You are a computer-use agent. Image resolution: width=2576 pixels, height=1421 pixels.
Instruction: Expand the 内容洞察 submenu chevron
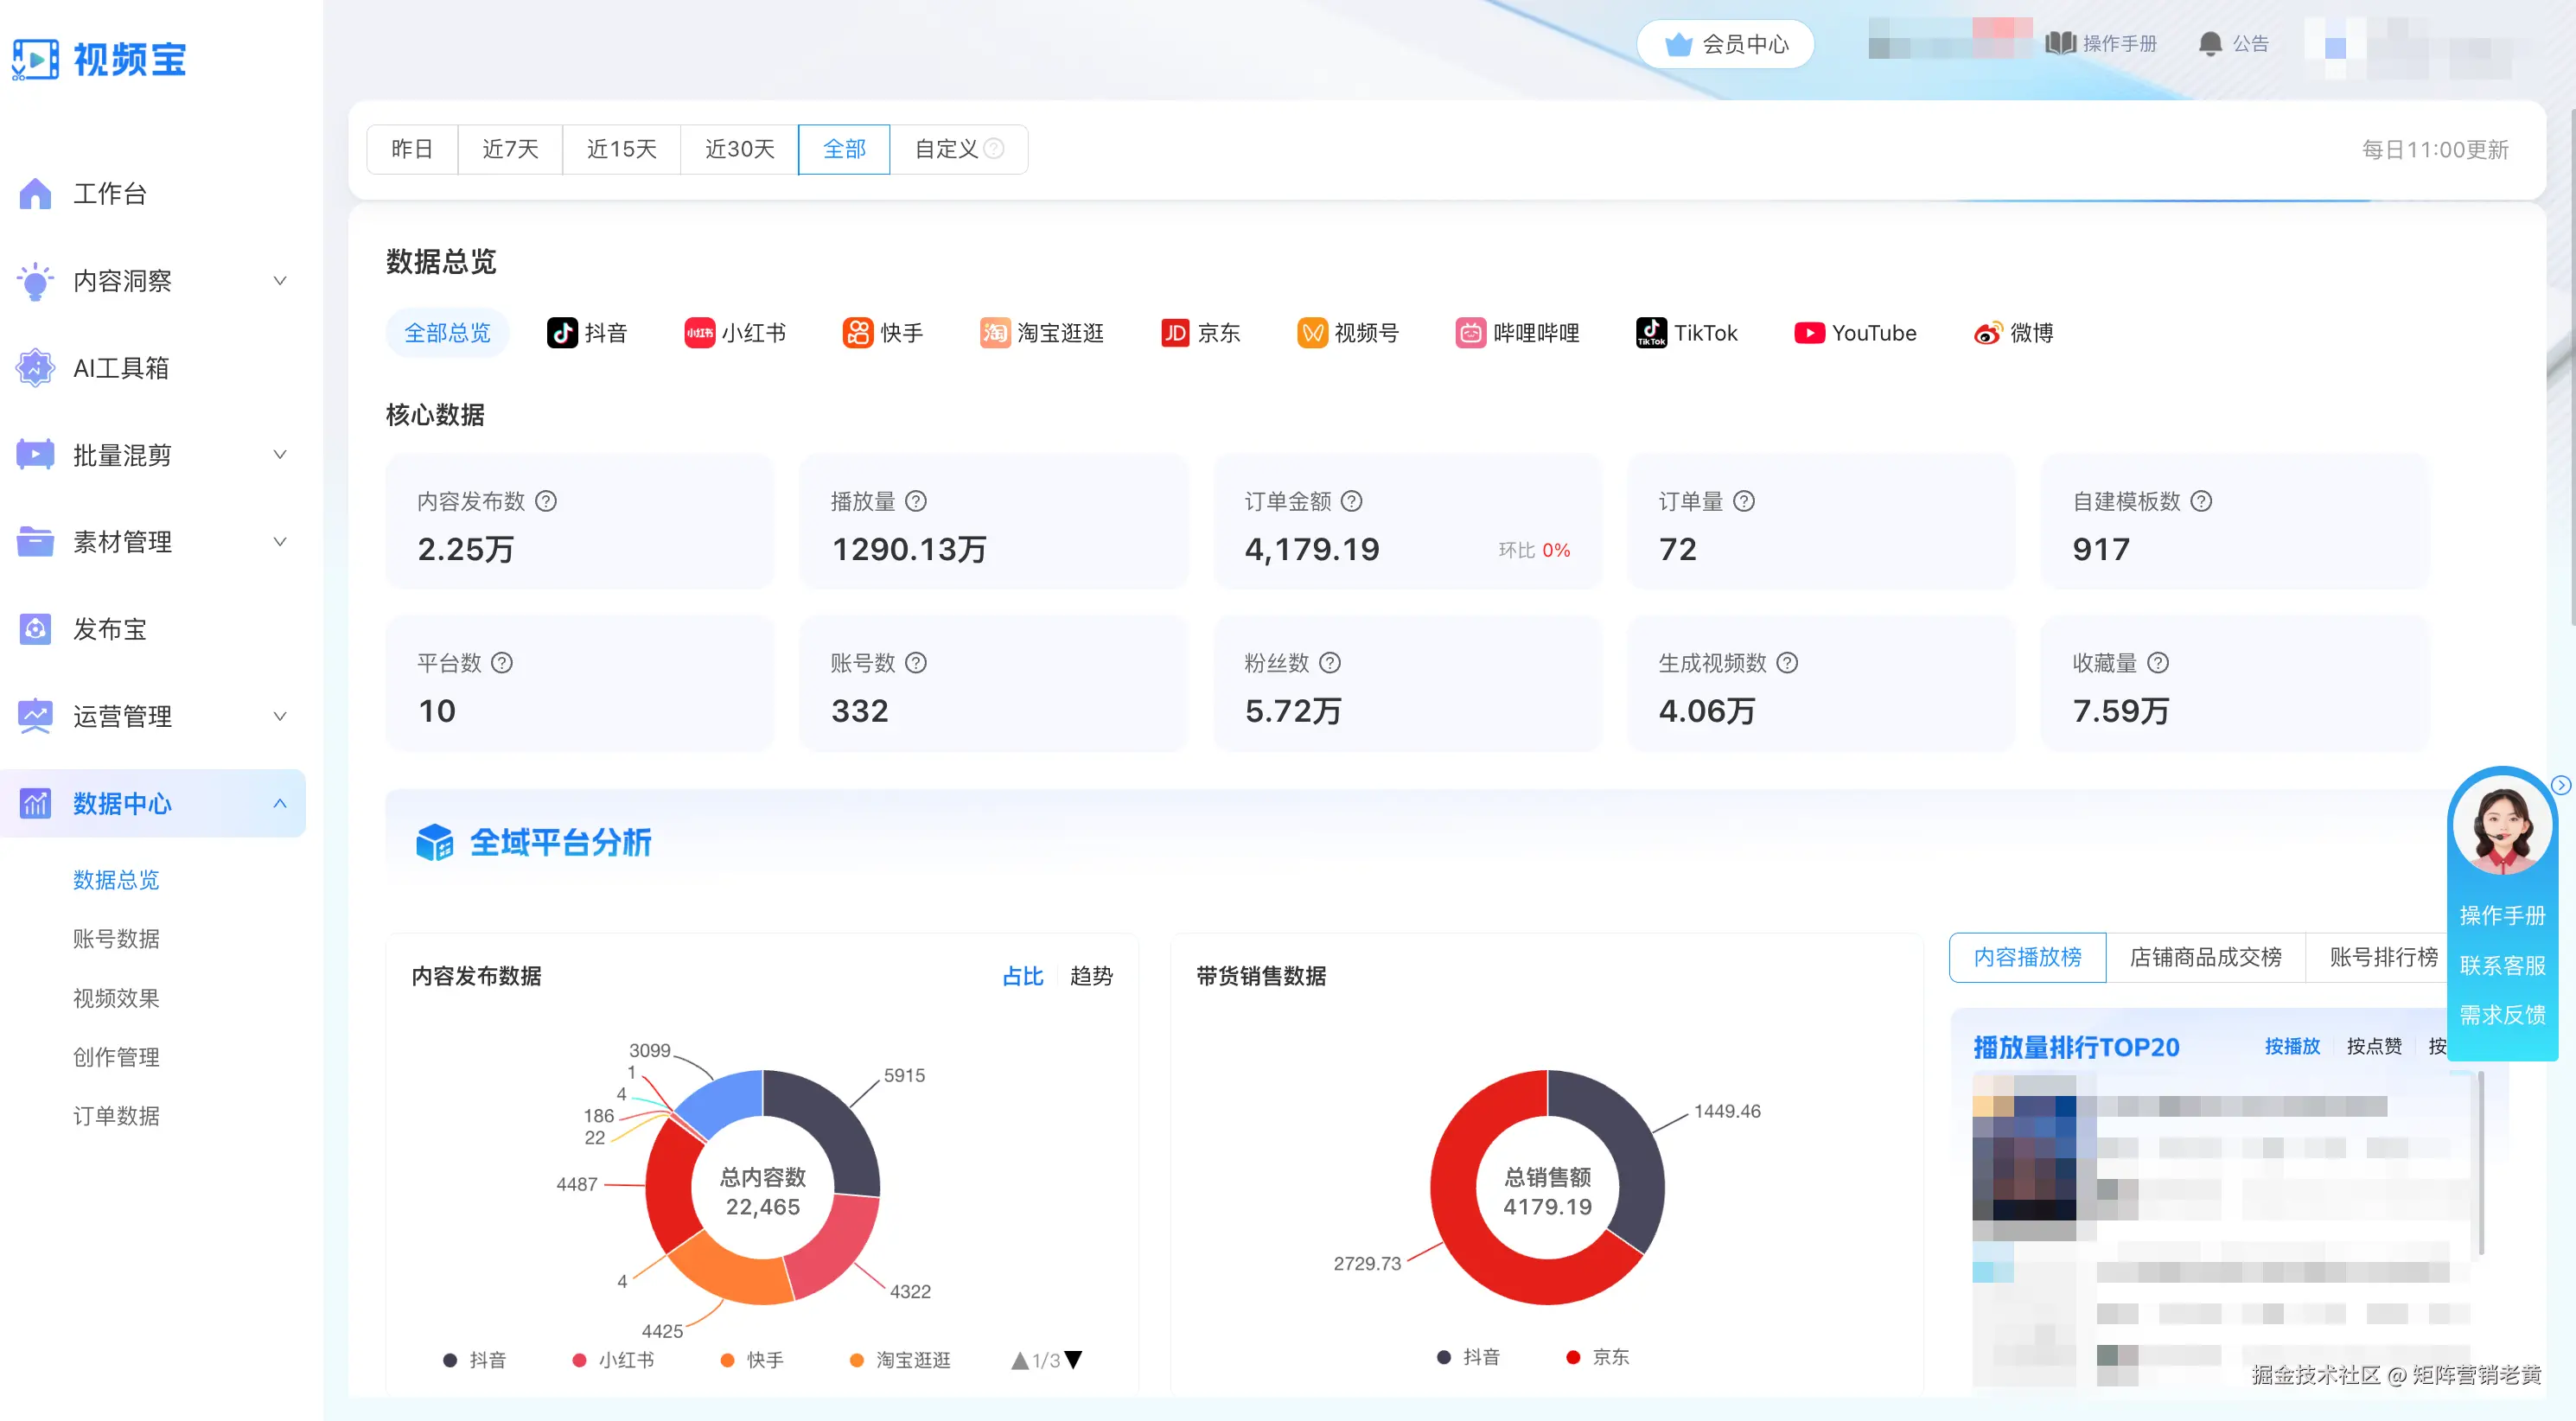pyautogui.click(x=280, y=281)
